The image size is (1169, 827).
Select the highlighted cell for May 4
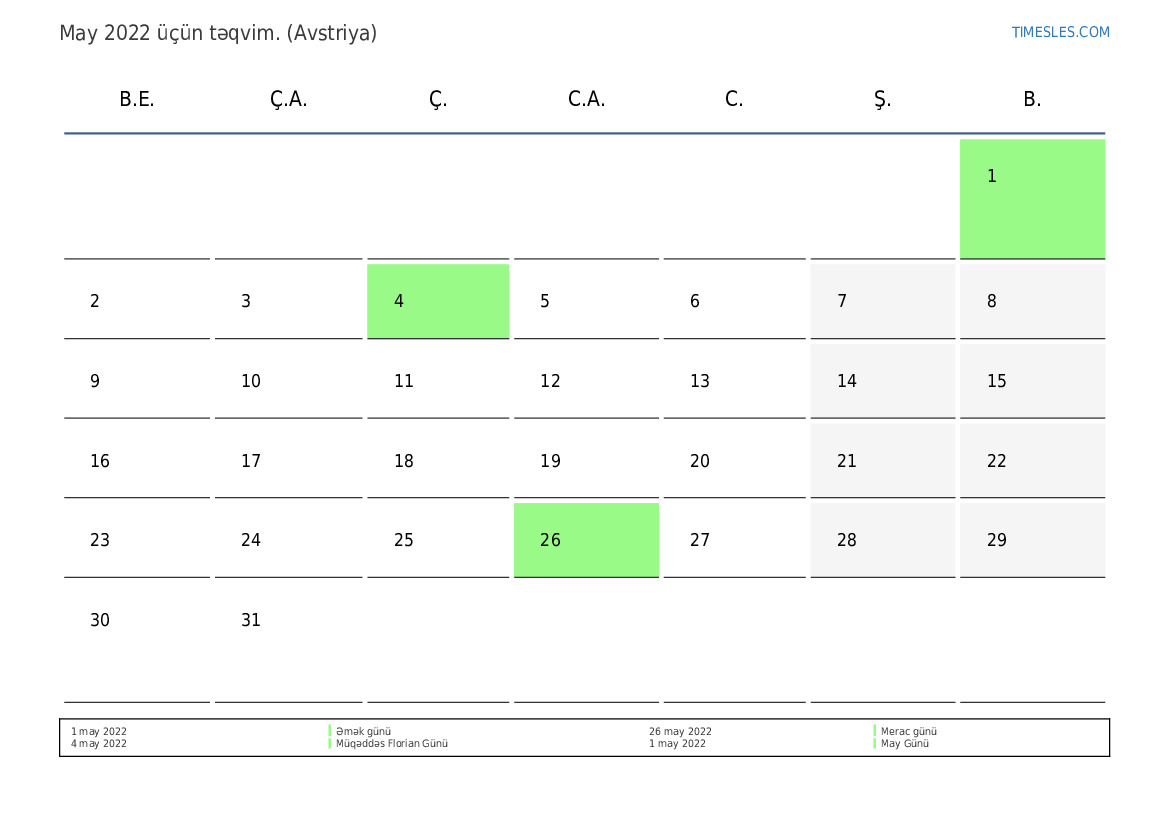pos(438,301)
